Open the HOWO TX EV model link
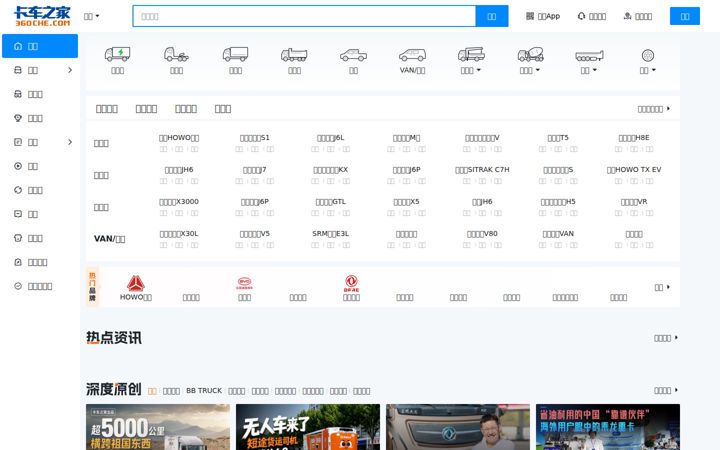720x450 pixels. pyautogui.click(x=634, y=170)
